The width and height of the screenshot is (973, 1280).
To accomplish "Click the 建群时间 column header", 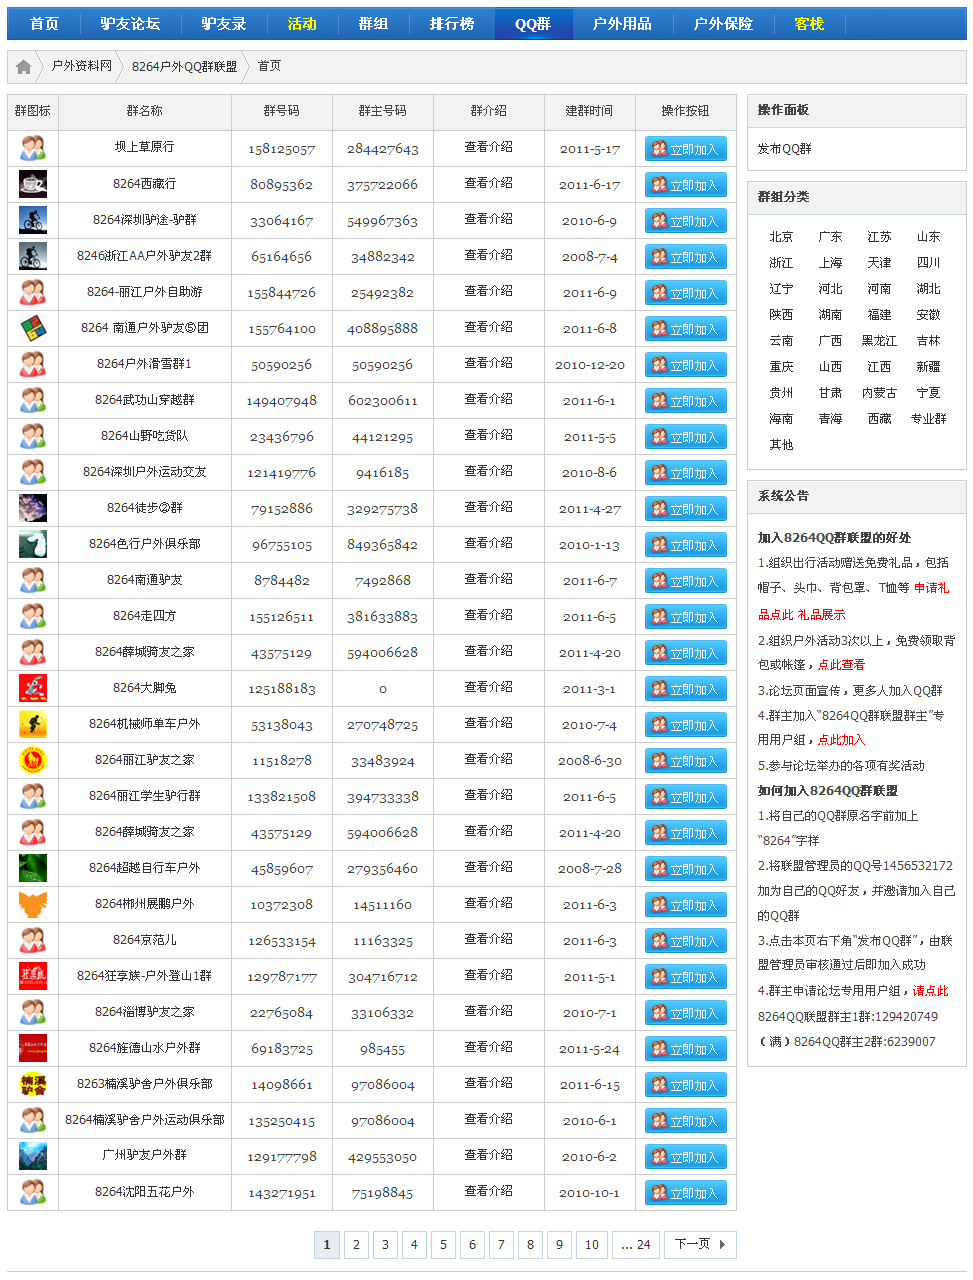I will pyautogui.click(x=590, y=111).
